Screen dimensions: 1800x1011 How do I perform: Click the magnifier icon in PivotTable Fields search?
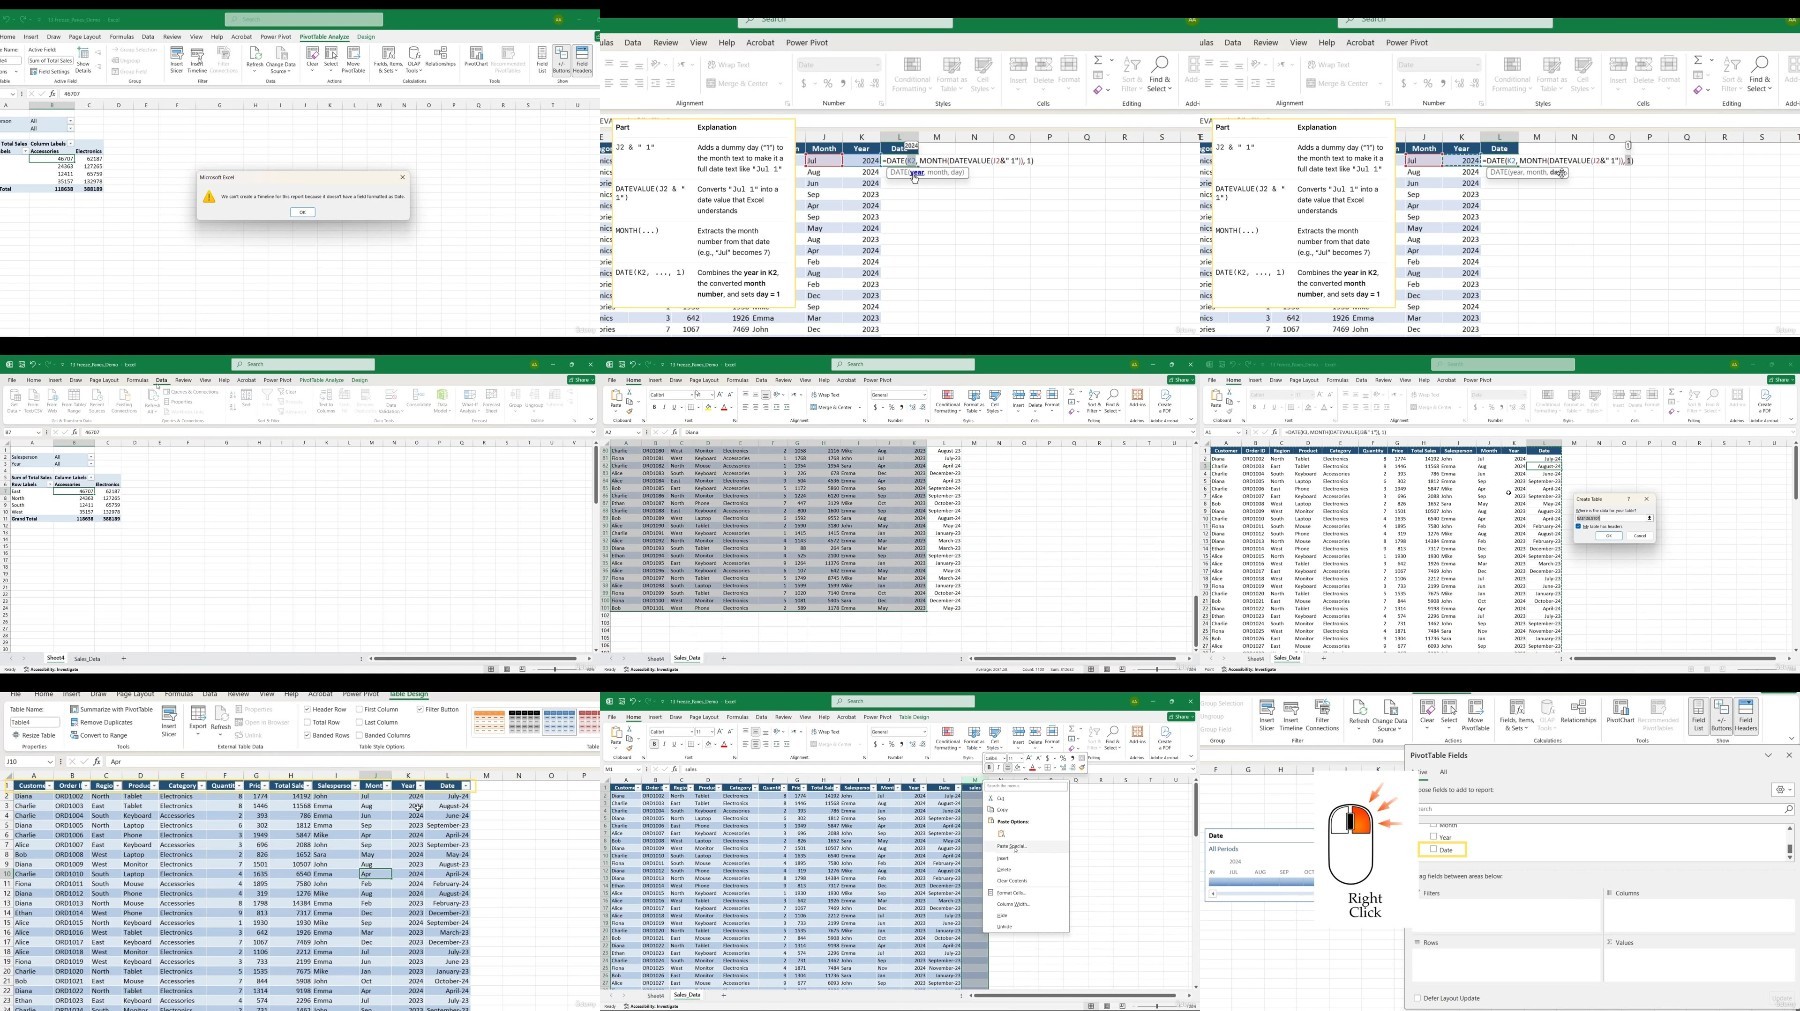coord(1788,809)
